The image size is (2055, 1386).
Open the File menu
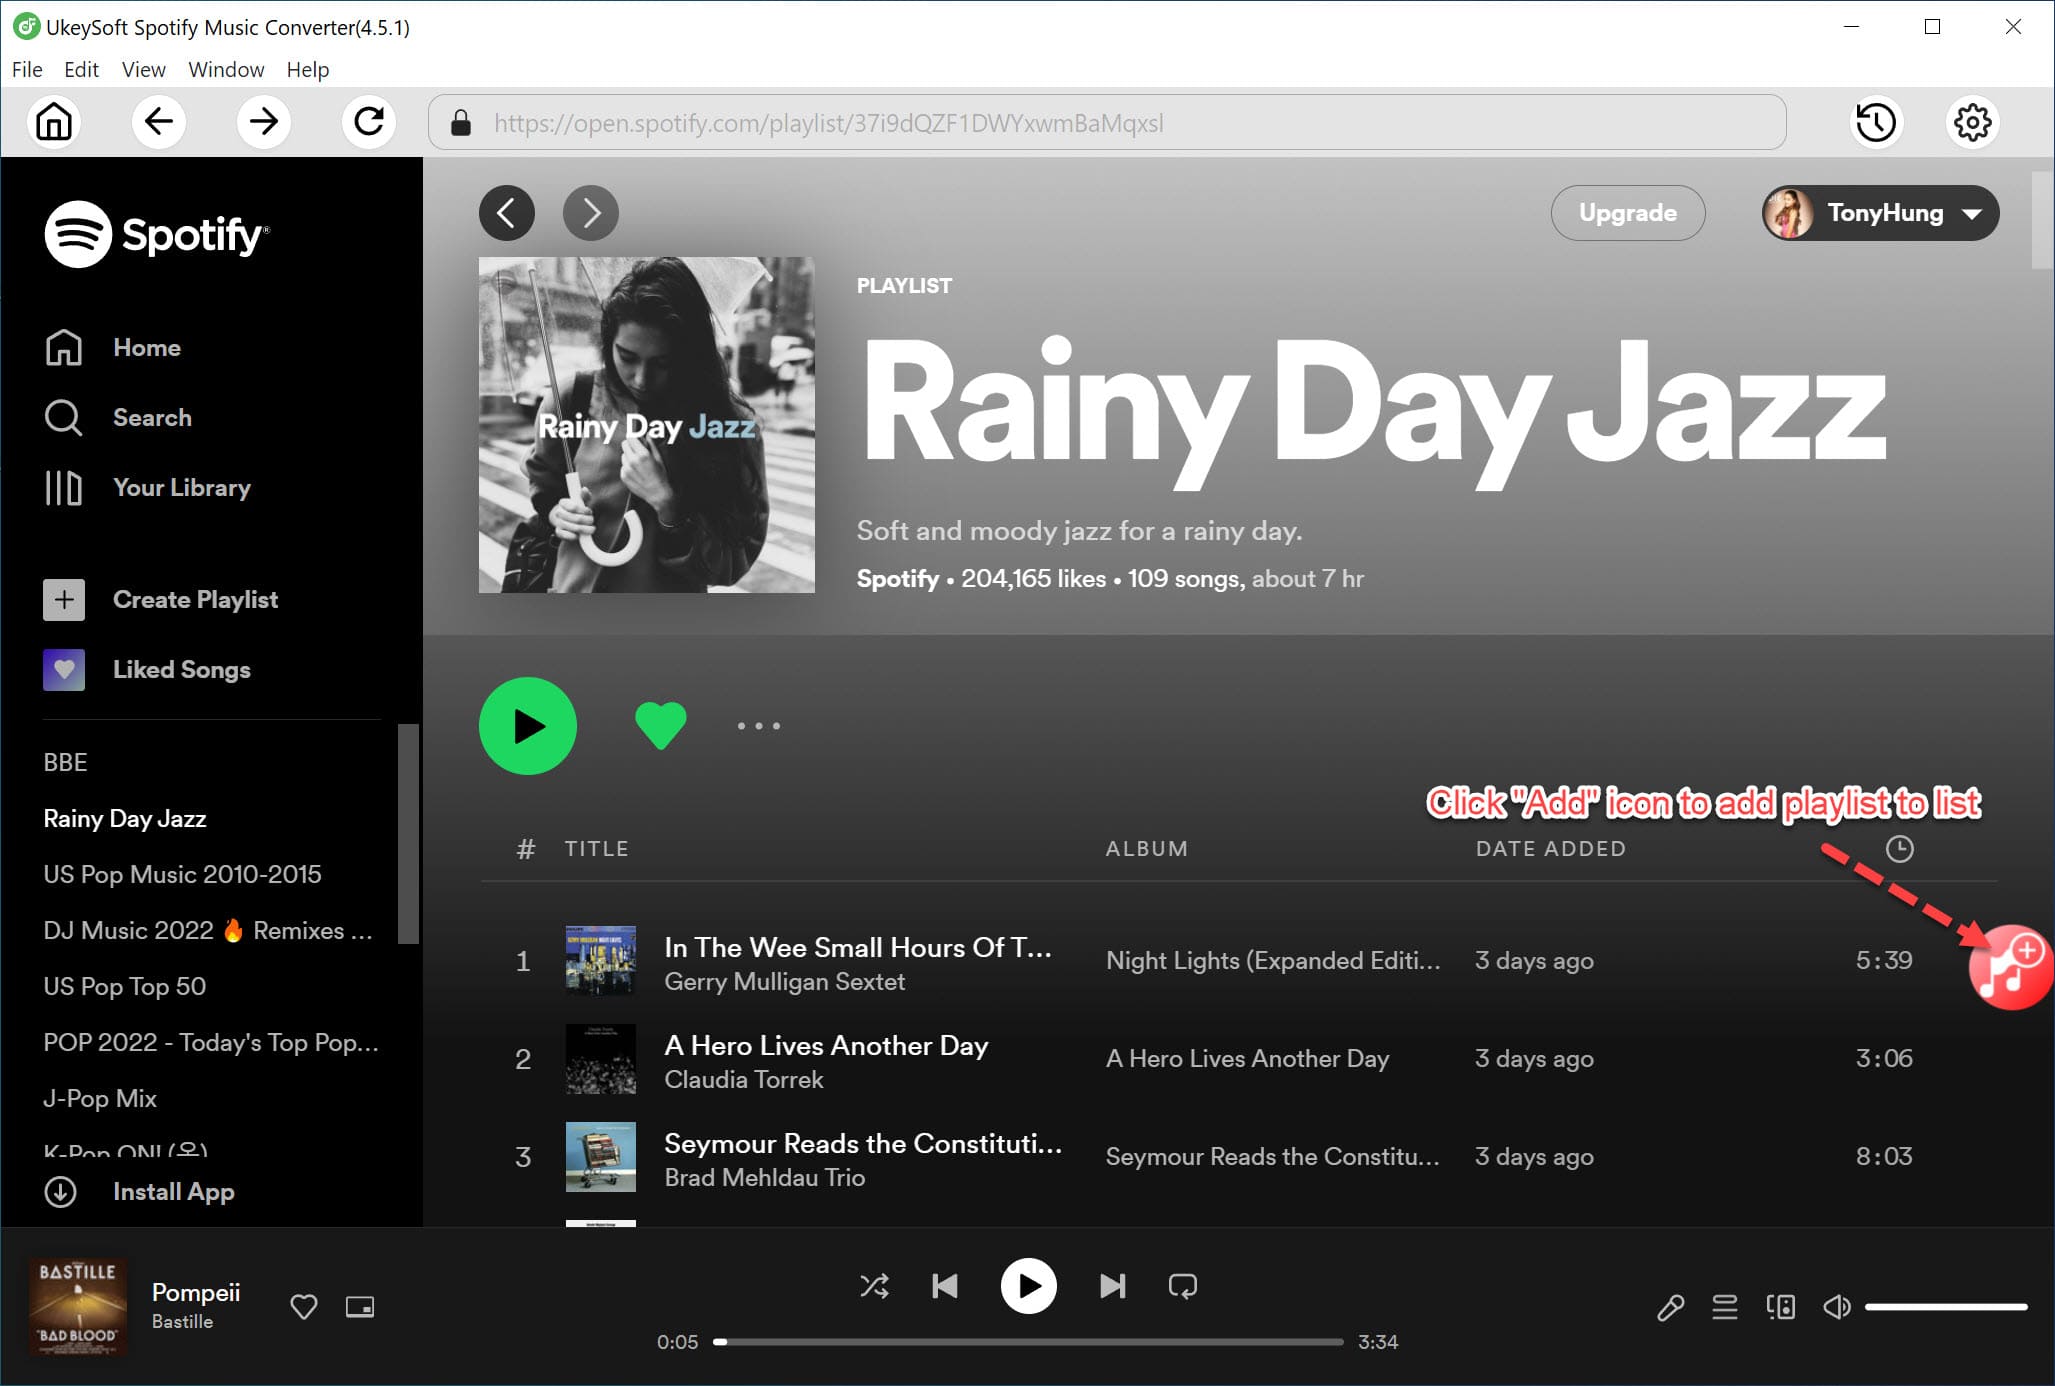(x=26, y=70)
